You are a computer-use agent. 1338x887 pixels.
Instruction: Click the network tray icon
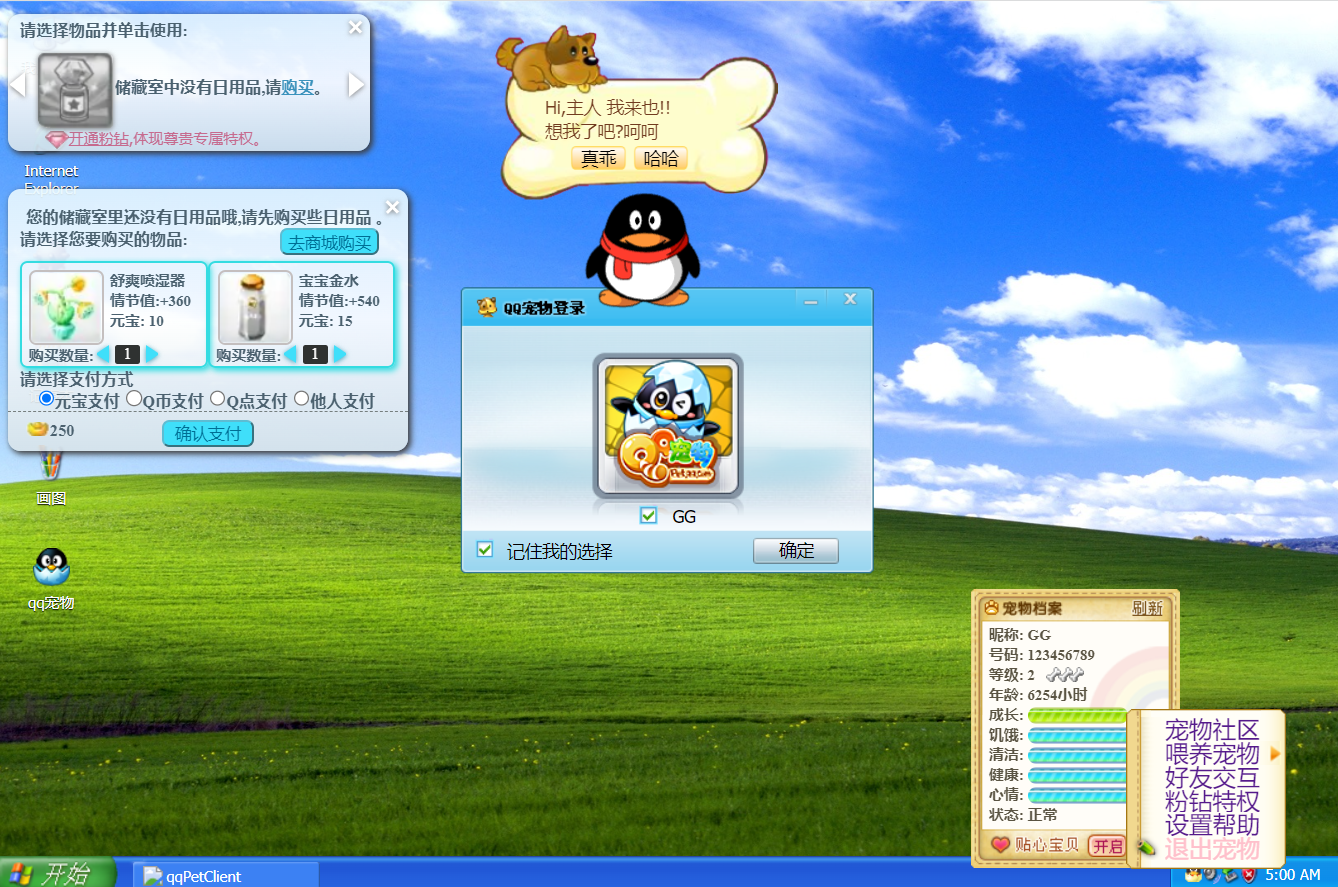point(1229,874)
